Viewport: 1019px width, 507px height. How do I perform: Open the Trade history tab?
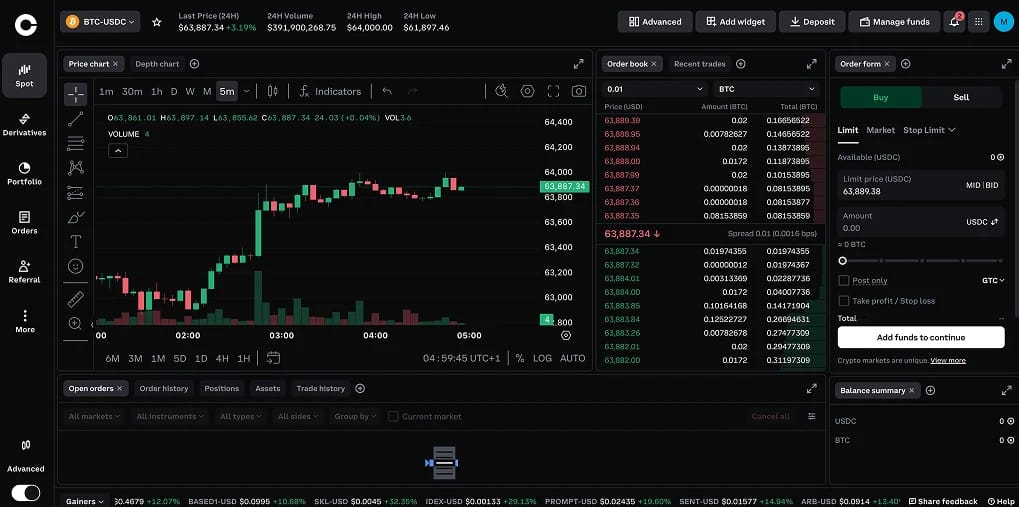(320, 388)
